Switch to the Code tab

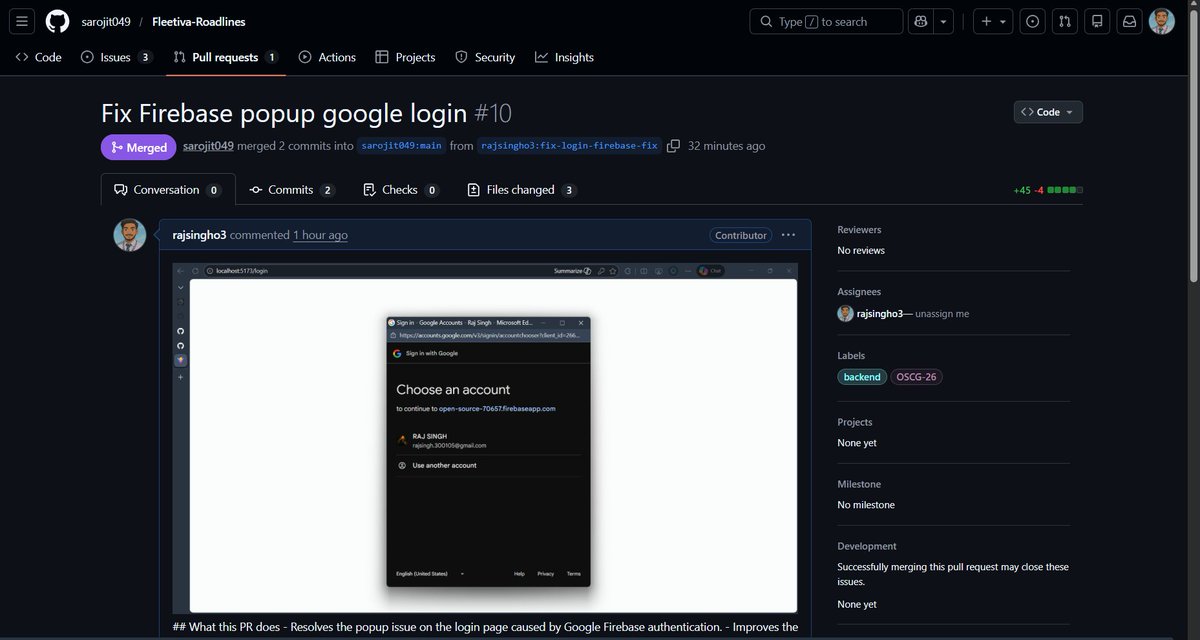39,57
